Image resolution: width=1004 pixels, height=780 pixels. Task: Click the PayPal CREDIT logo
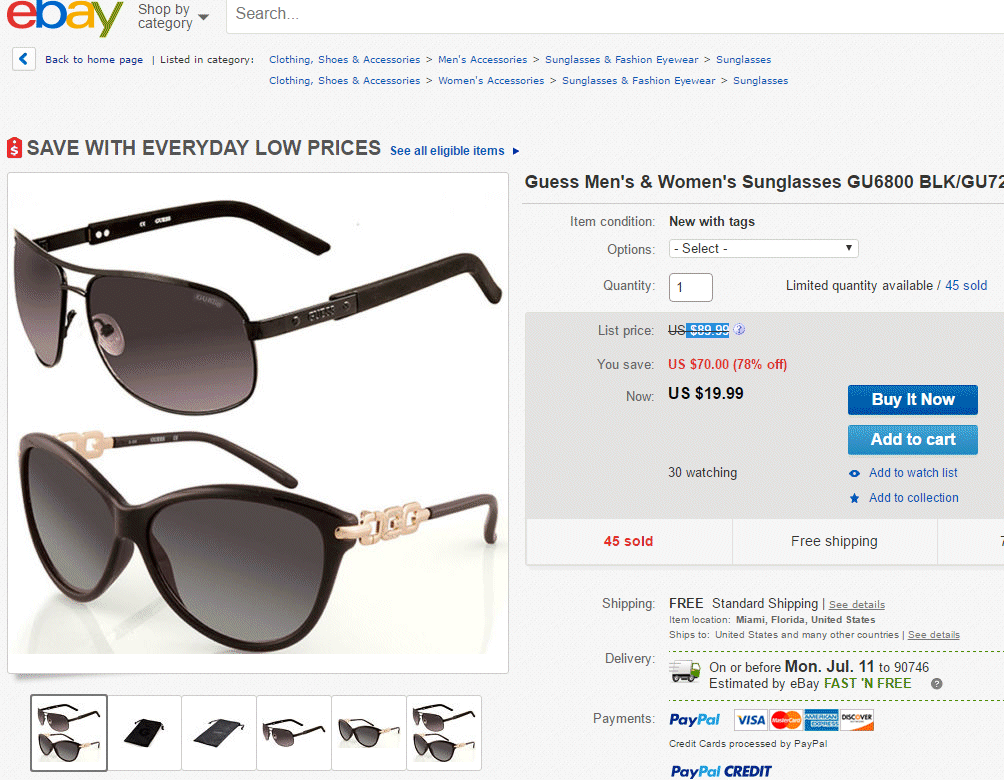[x=720, y=770]
